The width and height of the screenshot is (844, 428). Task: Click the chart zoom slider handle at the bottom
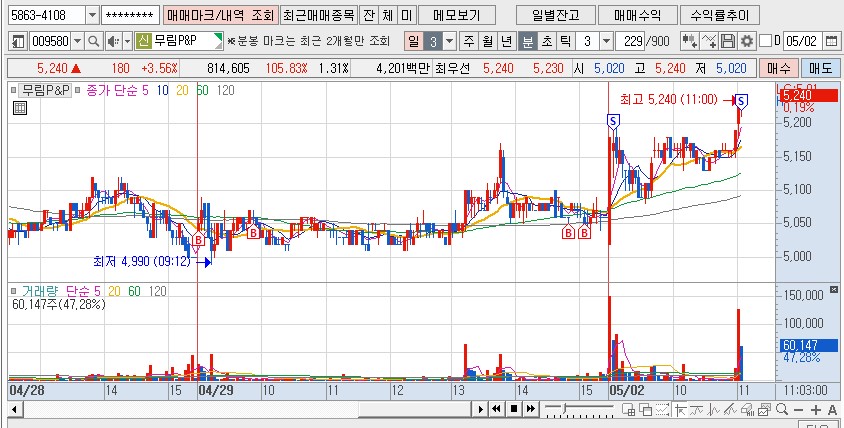565,409
